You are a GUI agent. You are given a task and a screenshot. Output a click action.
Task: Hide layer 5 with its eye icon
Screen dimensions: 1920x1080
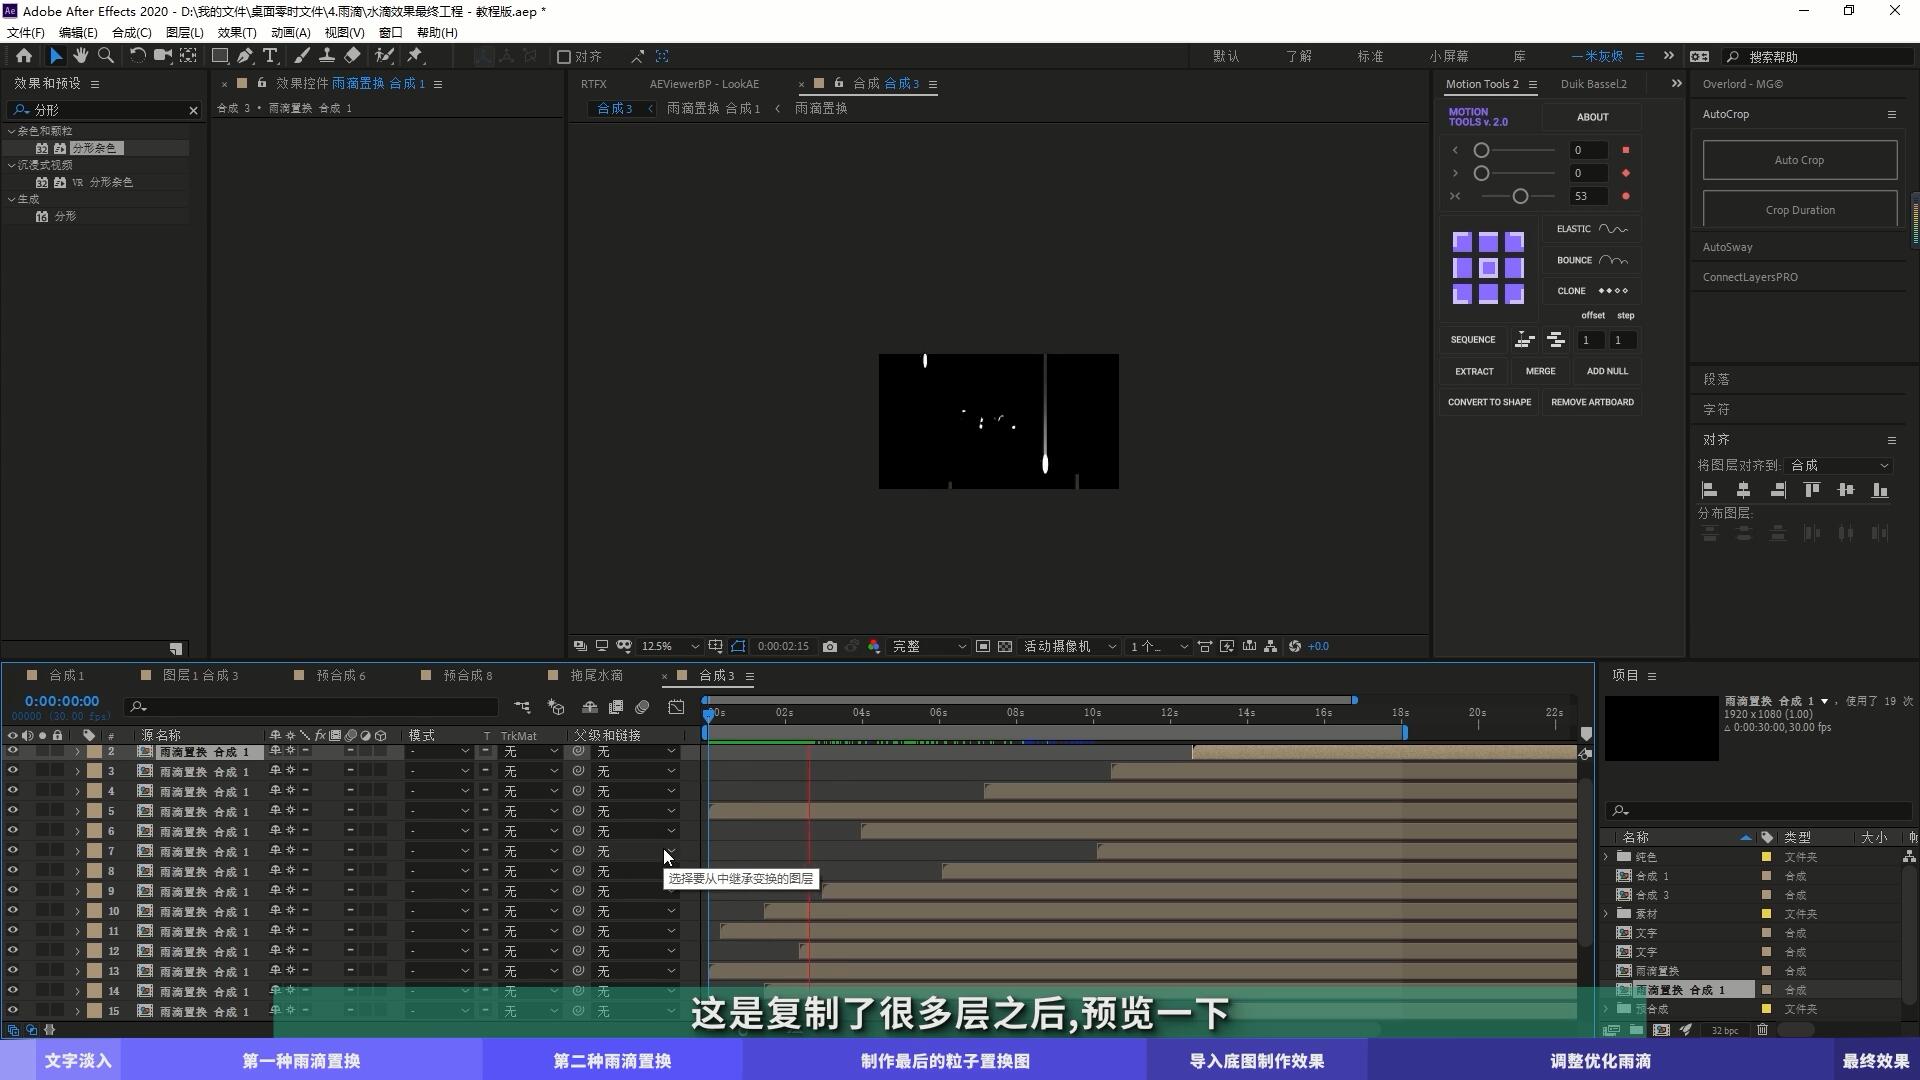coord(12,811)
